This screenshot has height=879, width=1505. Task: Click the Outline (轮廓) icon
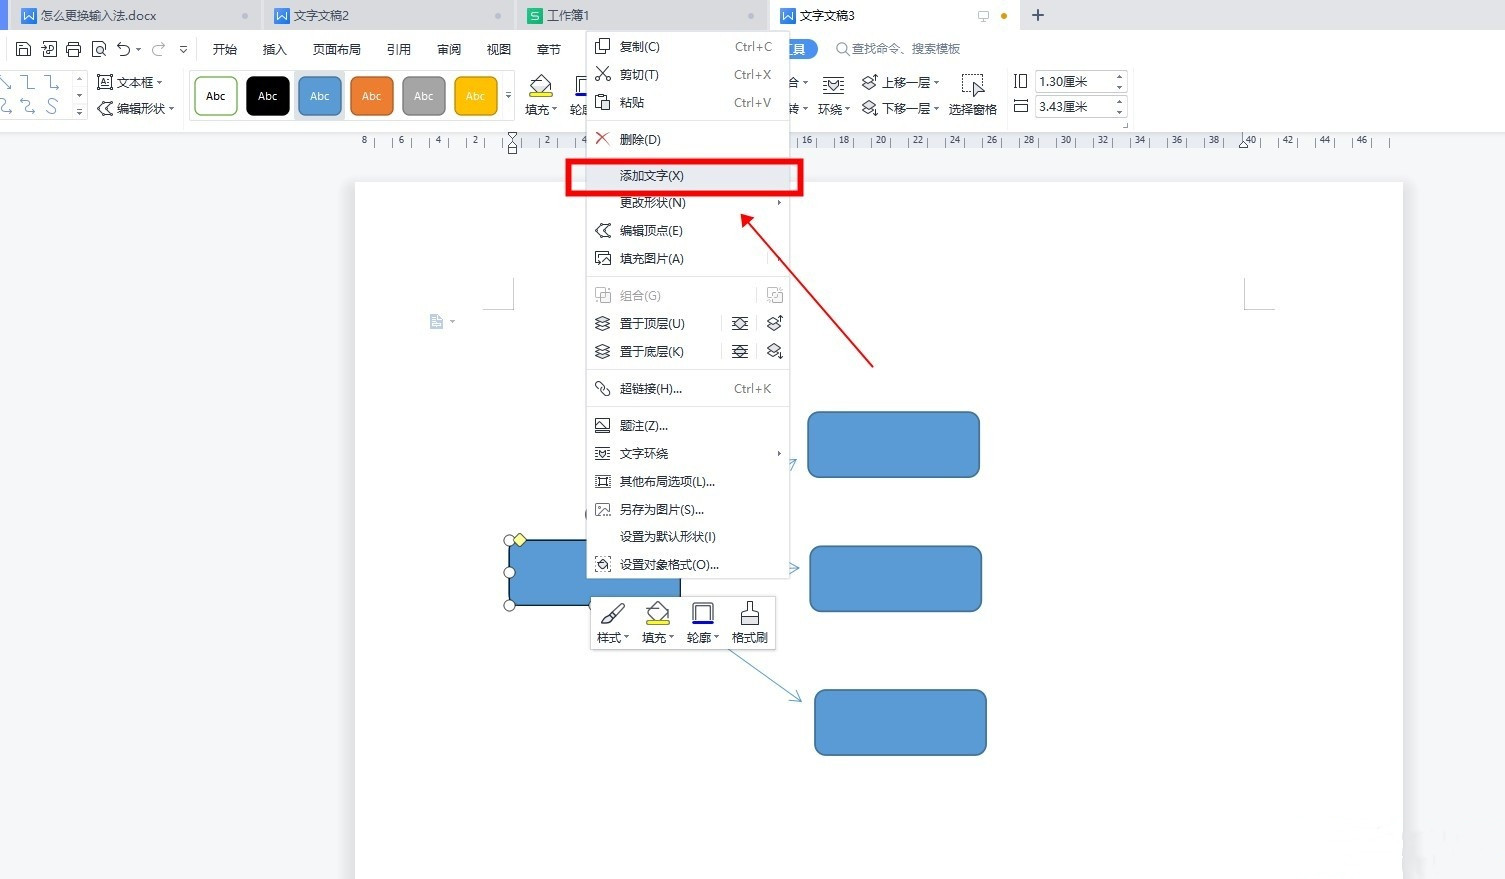pyautogui.click(x=703, y=620)
